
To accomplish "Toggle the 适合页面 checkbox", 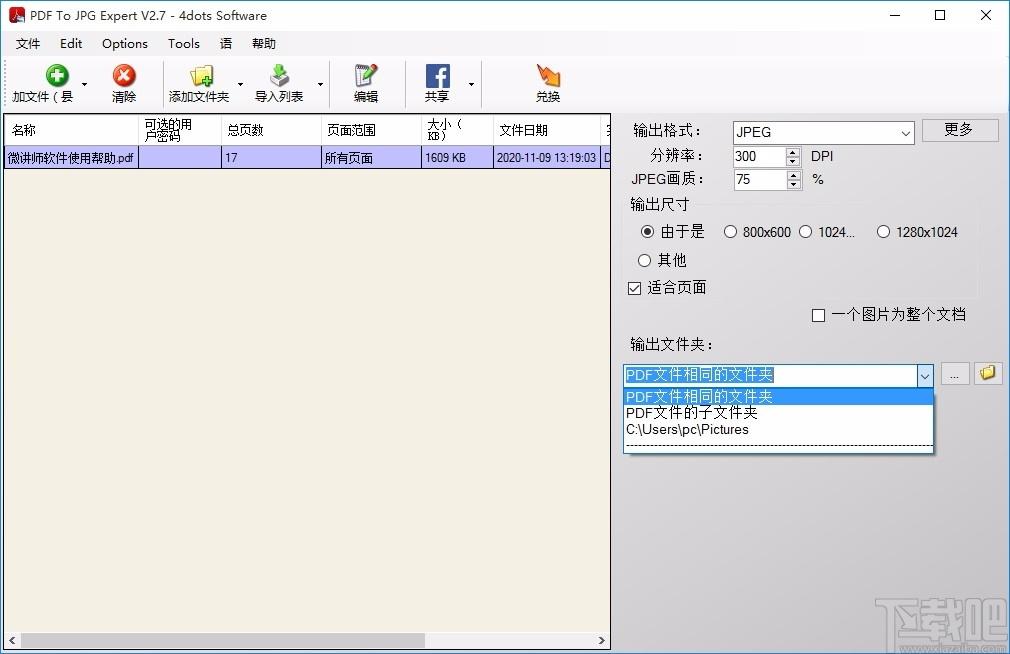I will pos(634,288).
